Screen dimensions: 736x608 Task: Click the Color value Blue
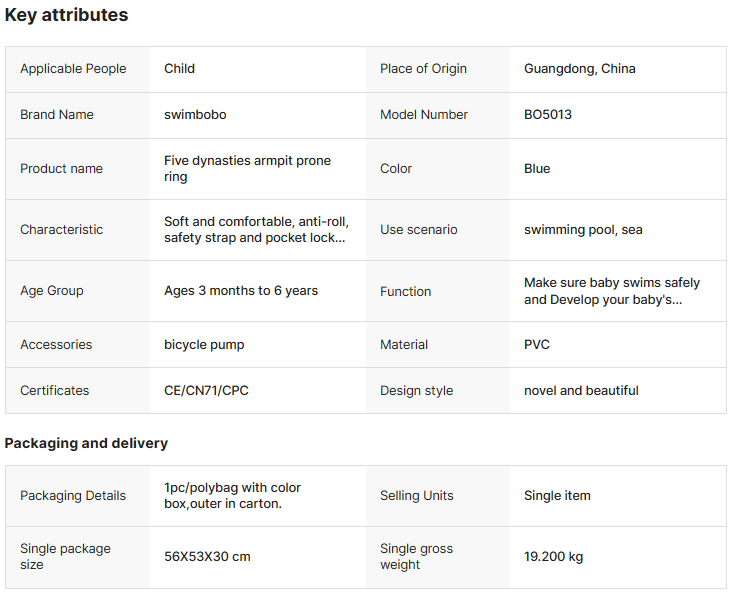pos(537,169)
